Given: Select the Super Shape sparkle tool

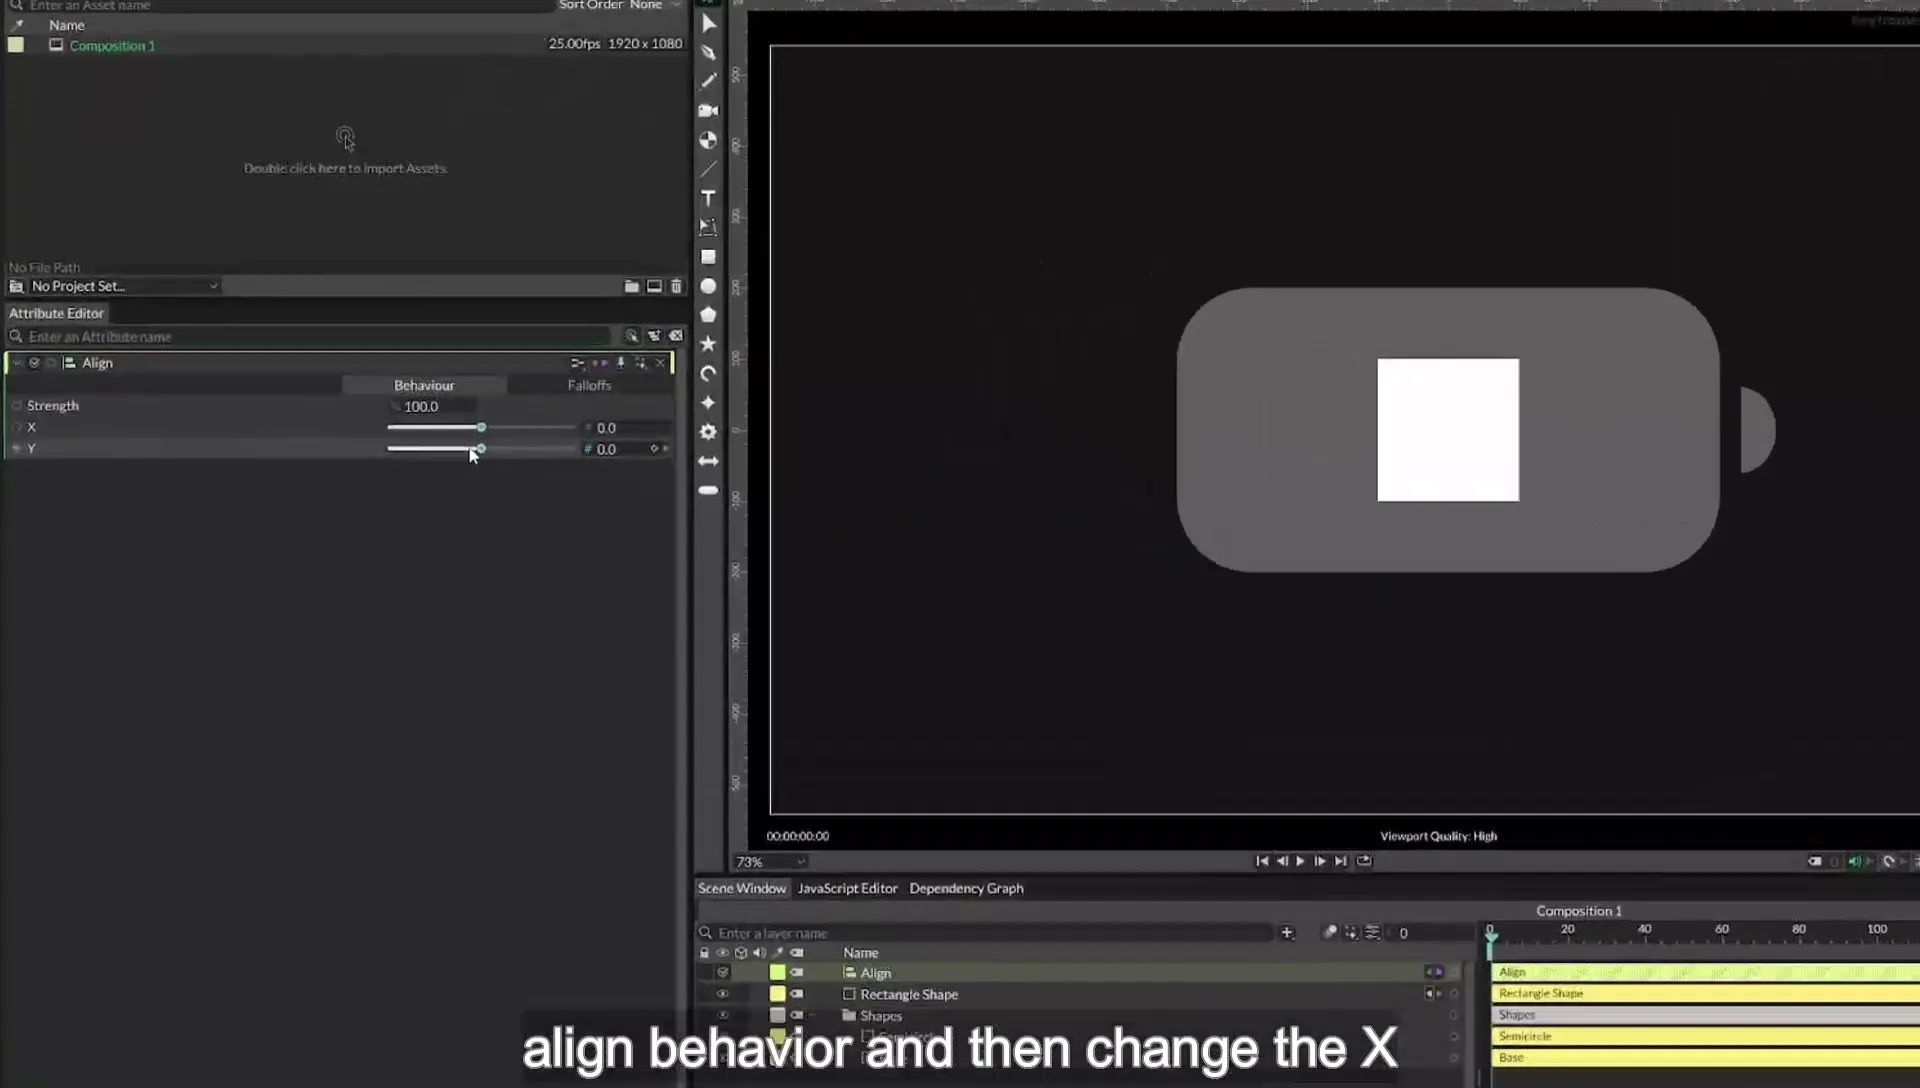Looking at the screenshot, I should pyautogui.click(x=709, y=403).
